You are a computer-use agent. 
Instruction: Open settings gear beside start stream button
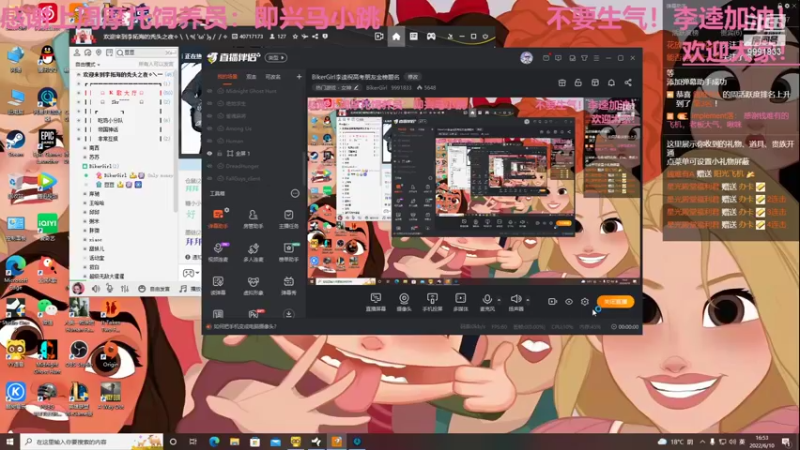585,302
